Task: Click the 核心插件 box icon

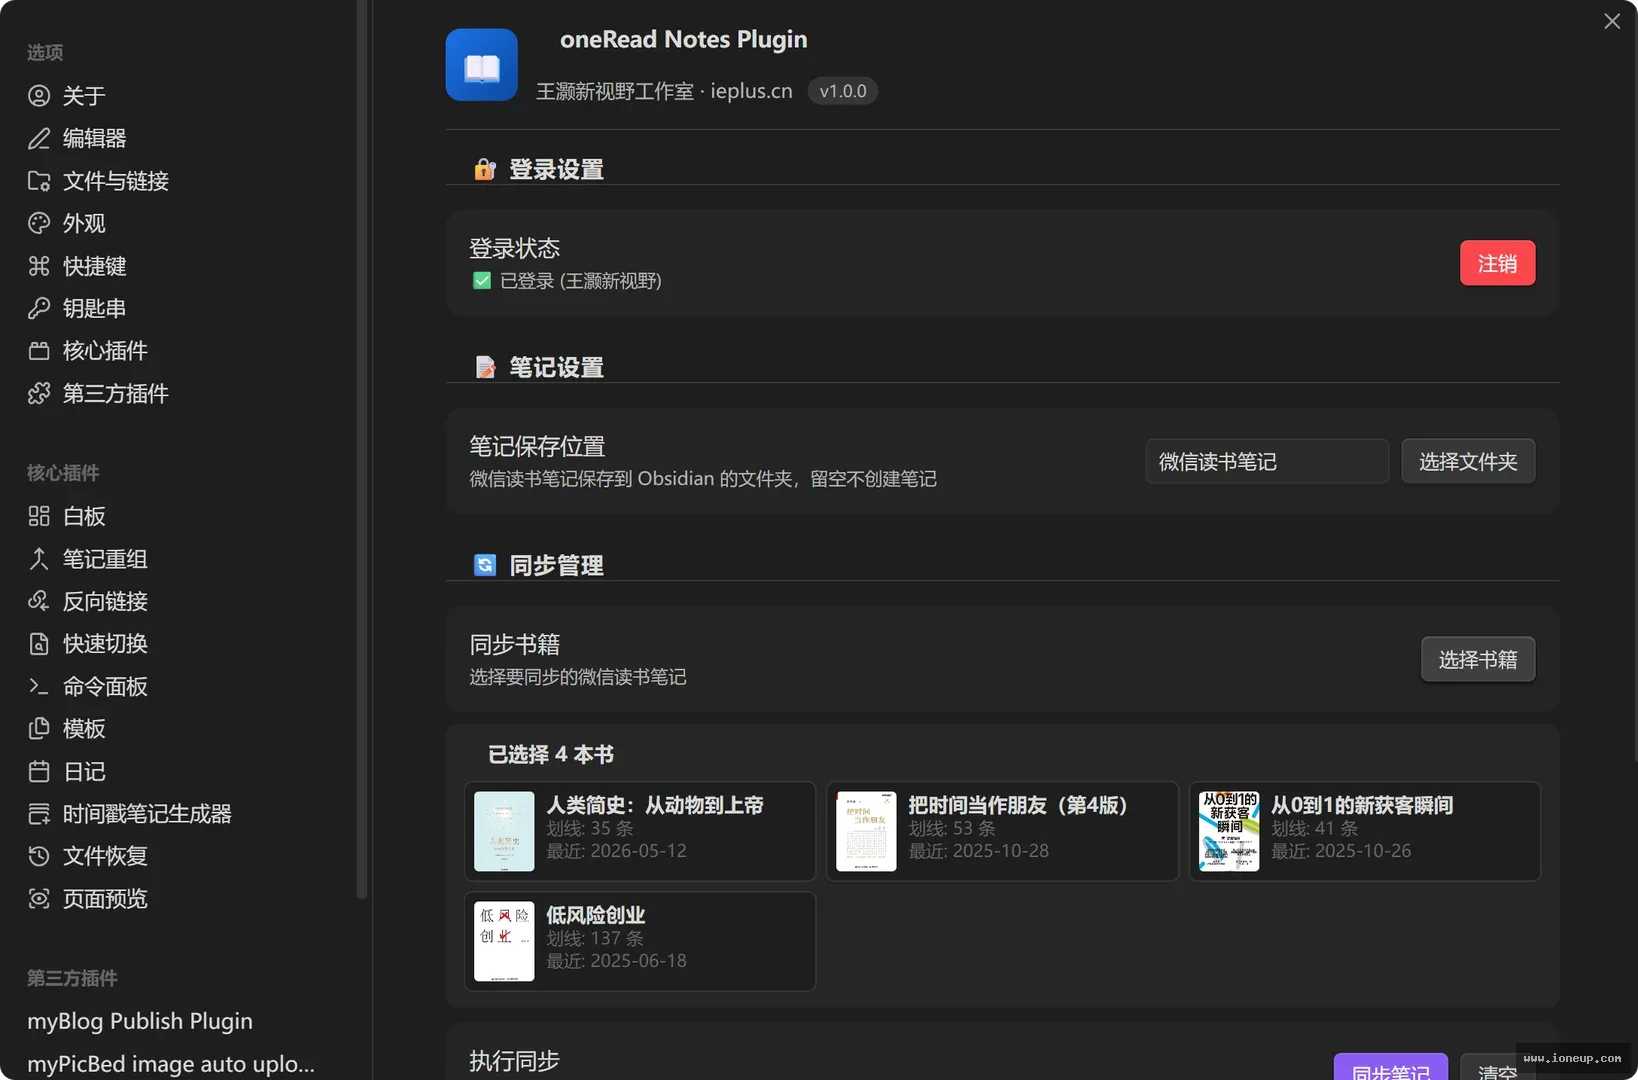Action: 39,351
